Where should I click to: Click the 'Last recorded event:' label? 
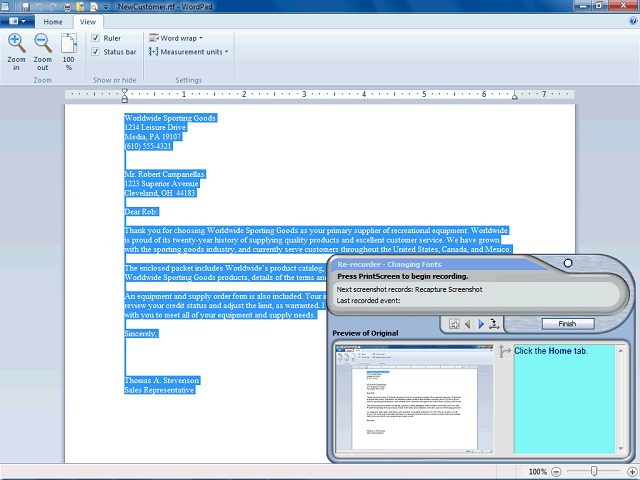369,301
